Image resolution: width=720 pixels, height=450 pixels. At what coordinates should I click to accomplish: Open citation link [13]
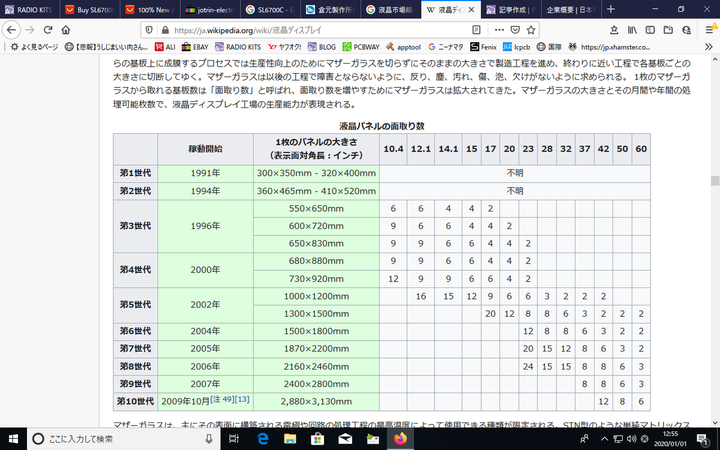(242, 399)
